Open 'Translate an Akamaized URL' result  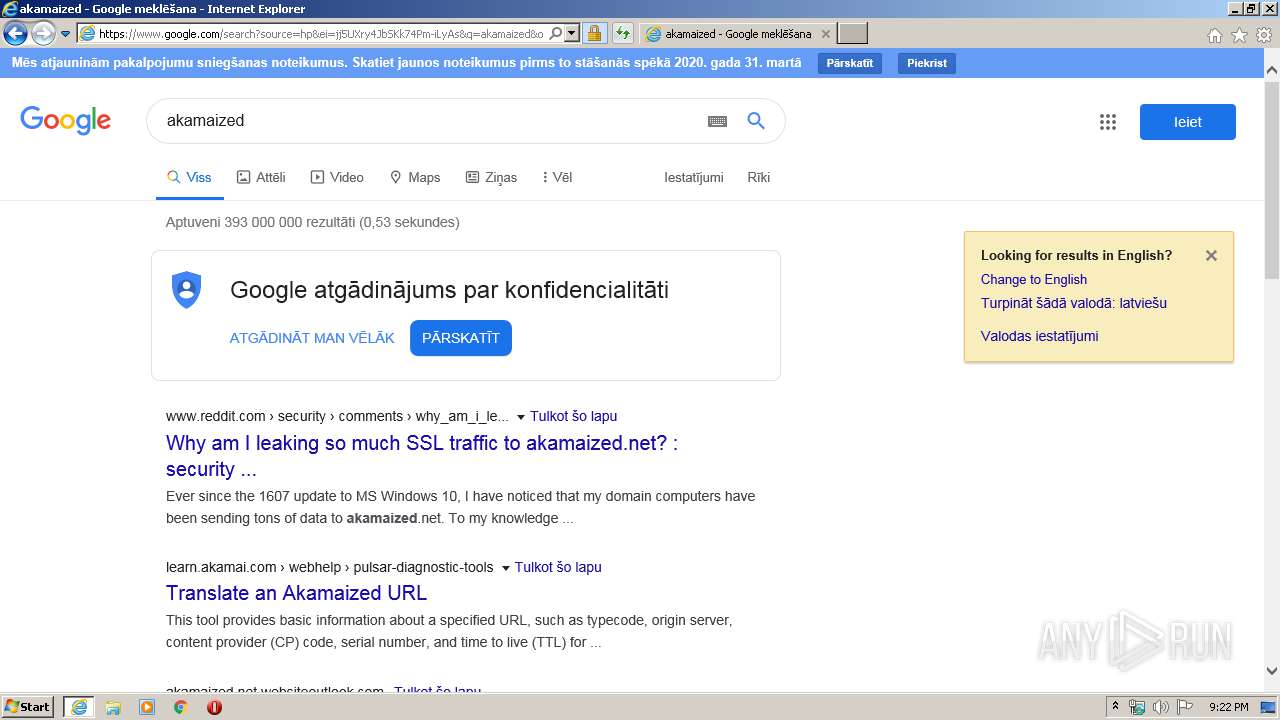[297, 593]
